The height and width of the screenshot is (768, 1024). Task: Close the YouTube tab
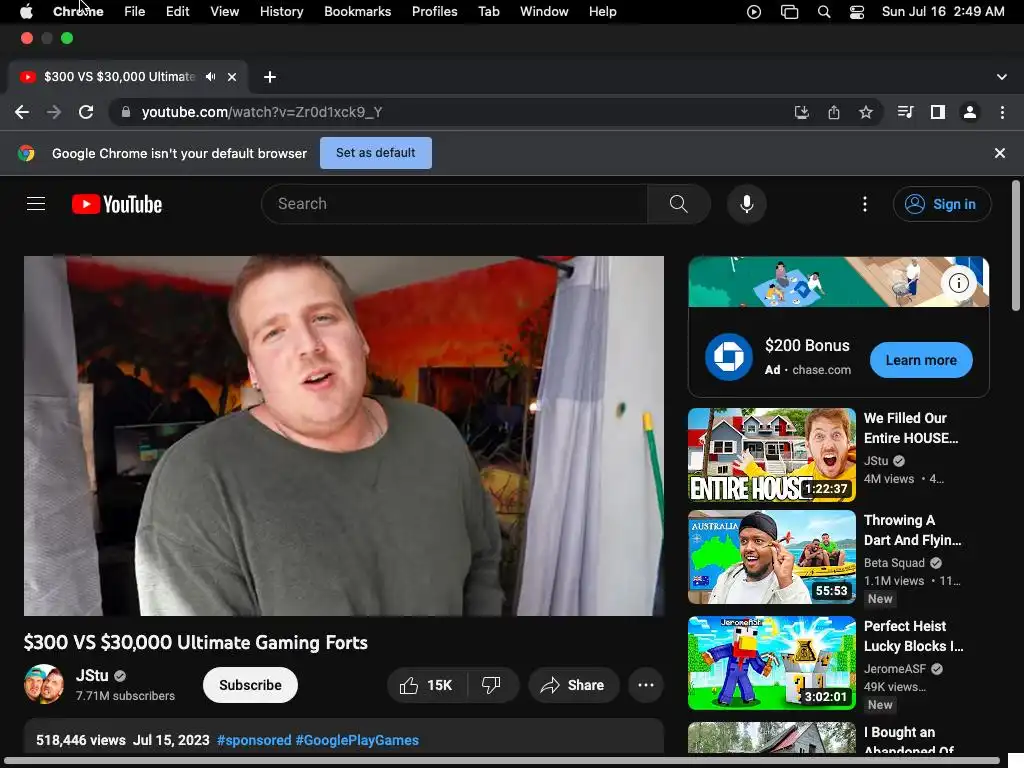tap(232, 77)
